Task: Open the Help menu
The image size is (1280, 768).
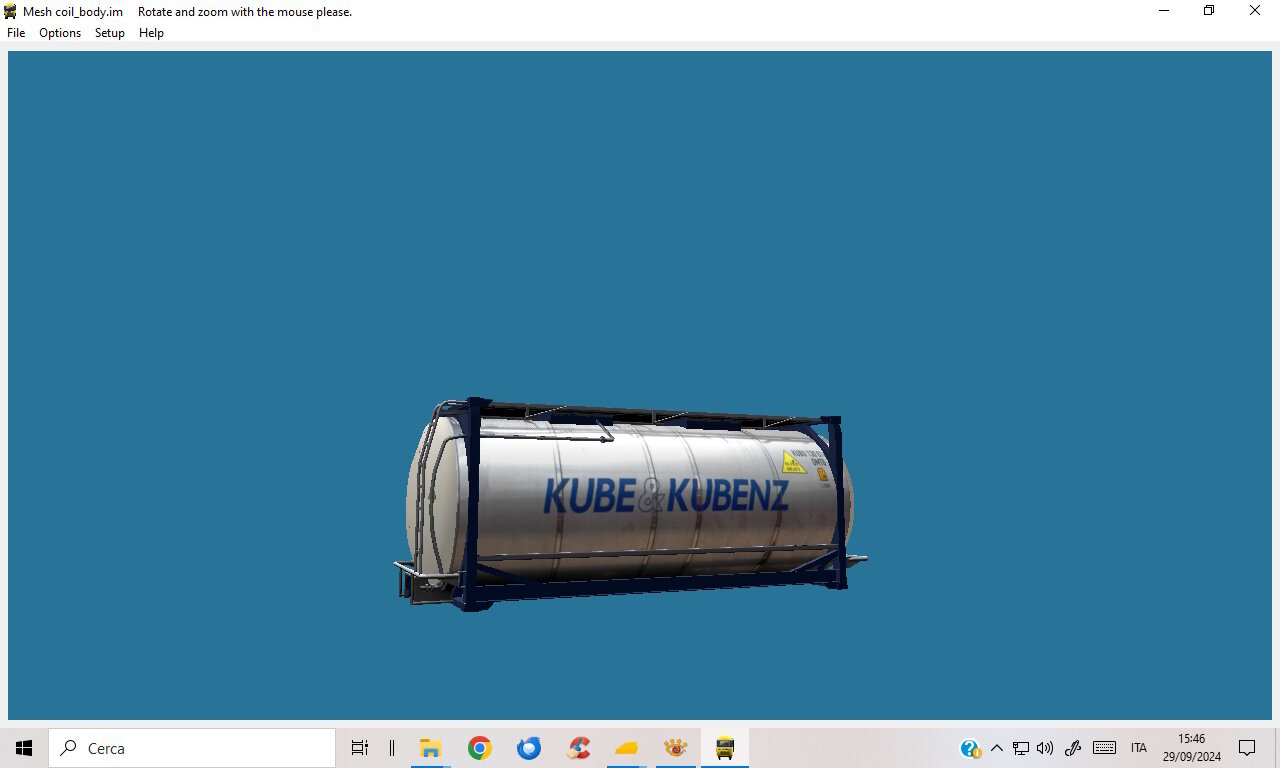Action: (151, 33)
